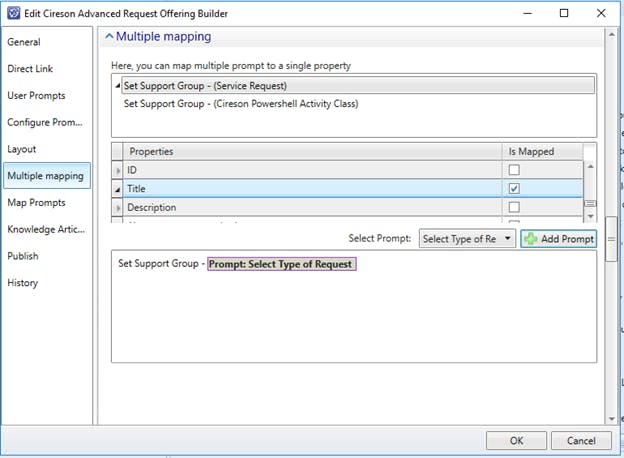Click the main panel vertical scrollbar thumb
This screenshot has width=624, height=458.
pos(612,239)
